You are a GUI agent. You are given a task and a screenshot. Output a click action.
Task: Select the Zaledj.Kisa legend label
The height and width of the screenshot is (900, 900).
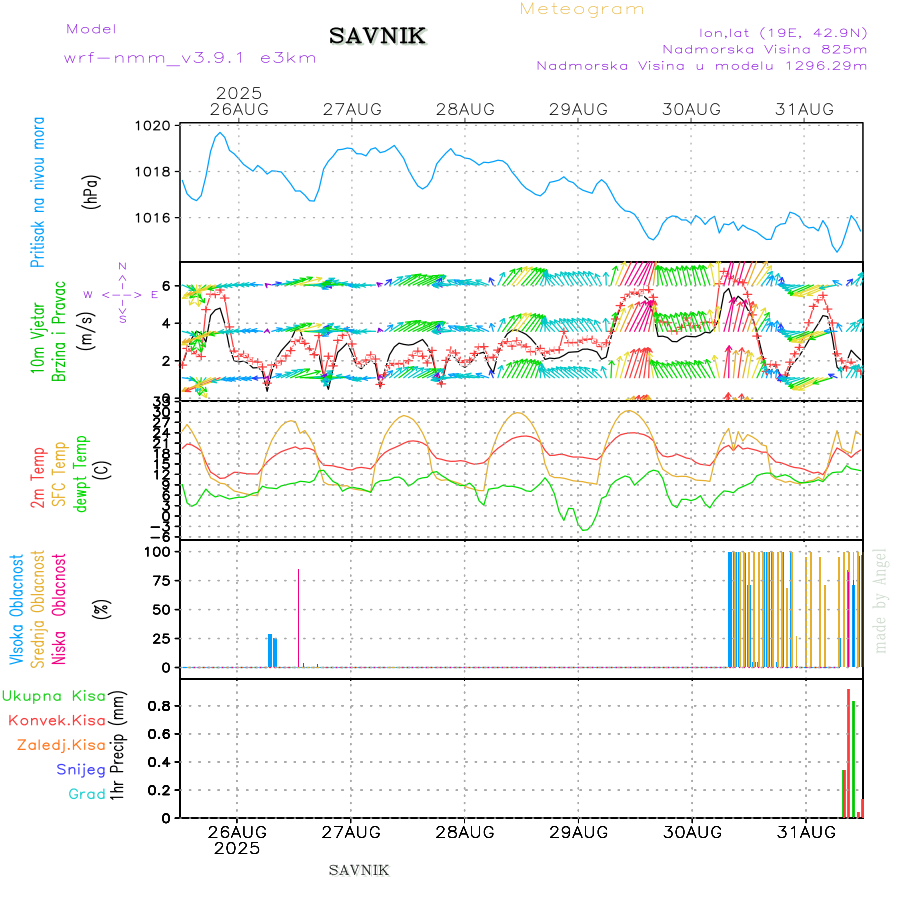[x=61, y=745]
